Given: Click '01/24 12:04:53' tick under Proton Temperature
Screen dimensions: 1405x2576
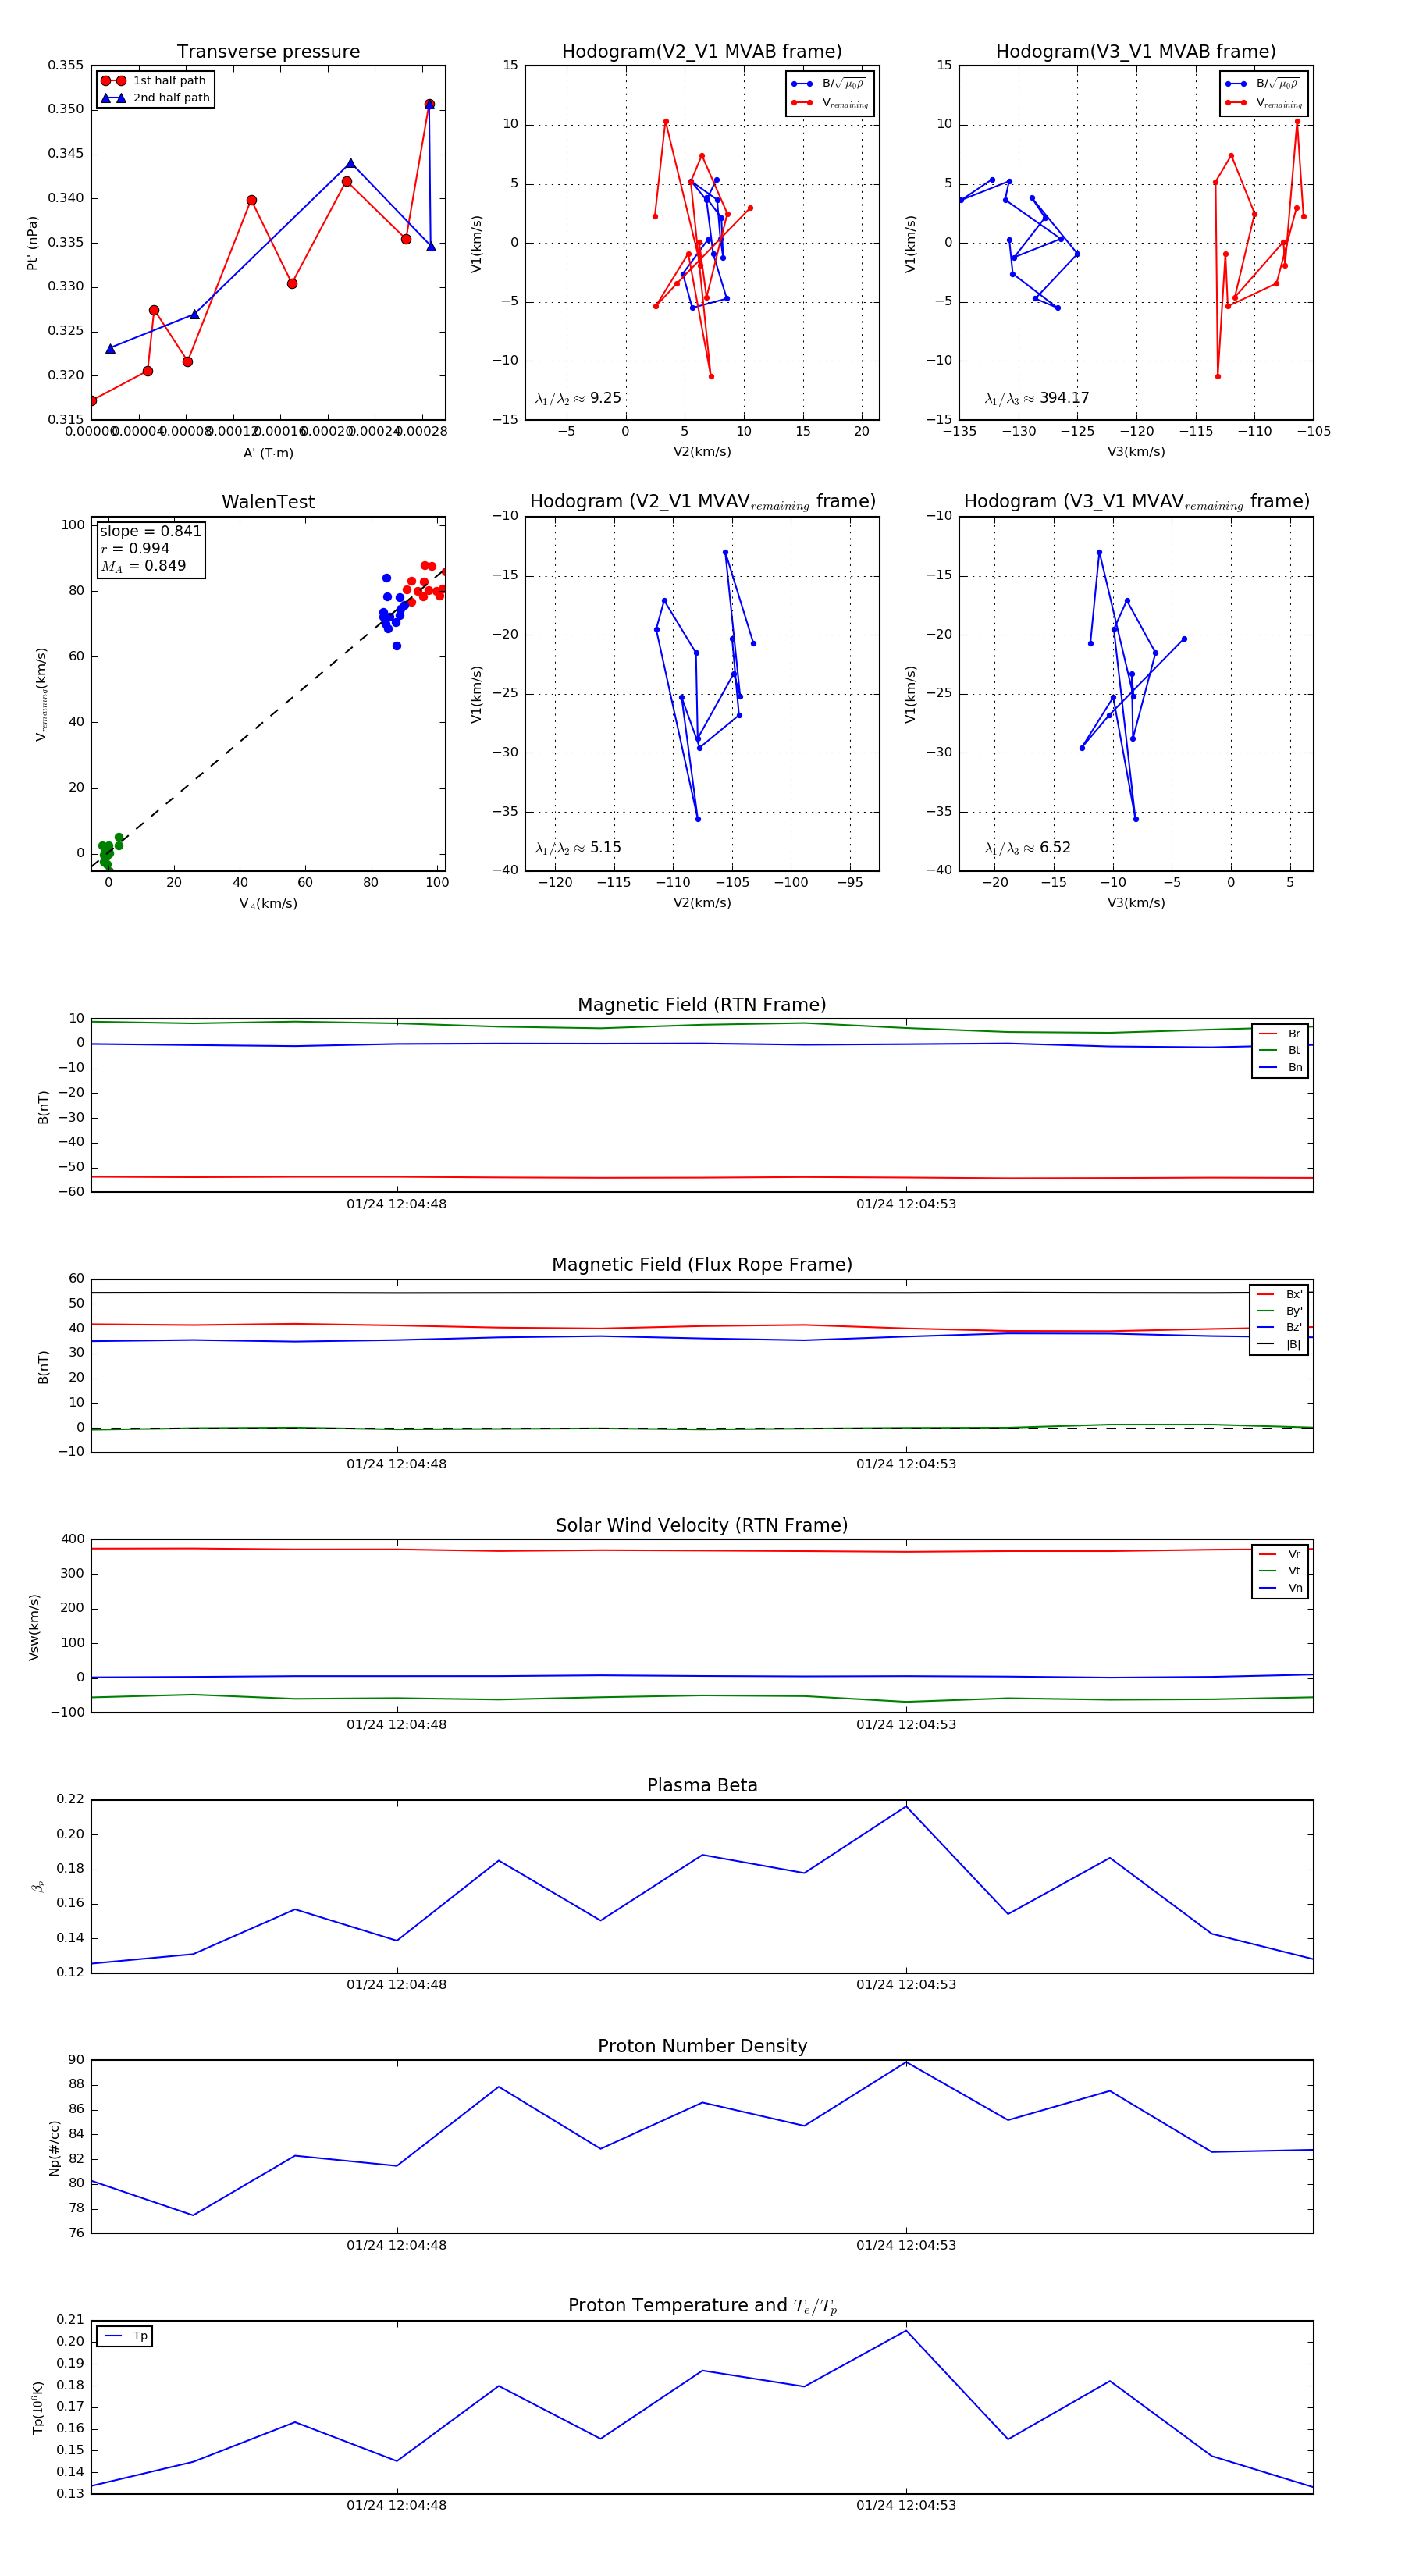Looking at the screenshot, I should pos(906,2505).
